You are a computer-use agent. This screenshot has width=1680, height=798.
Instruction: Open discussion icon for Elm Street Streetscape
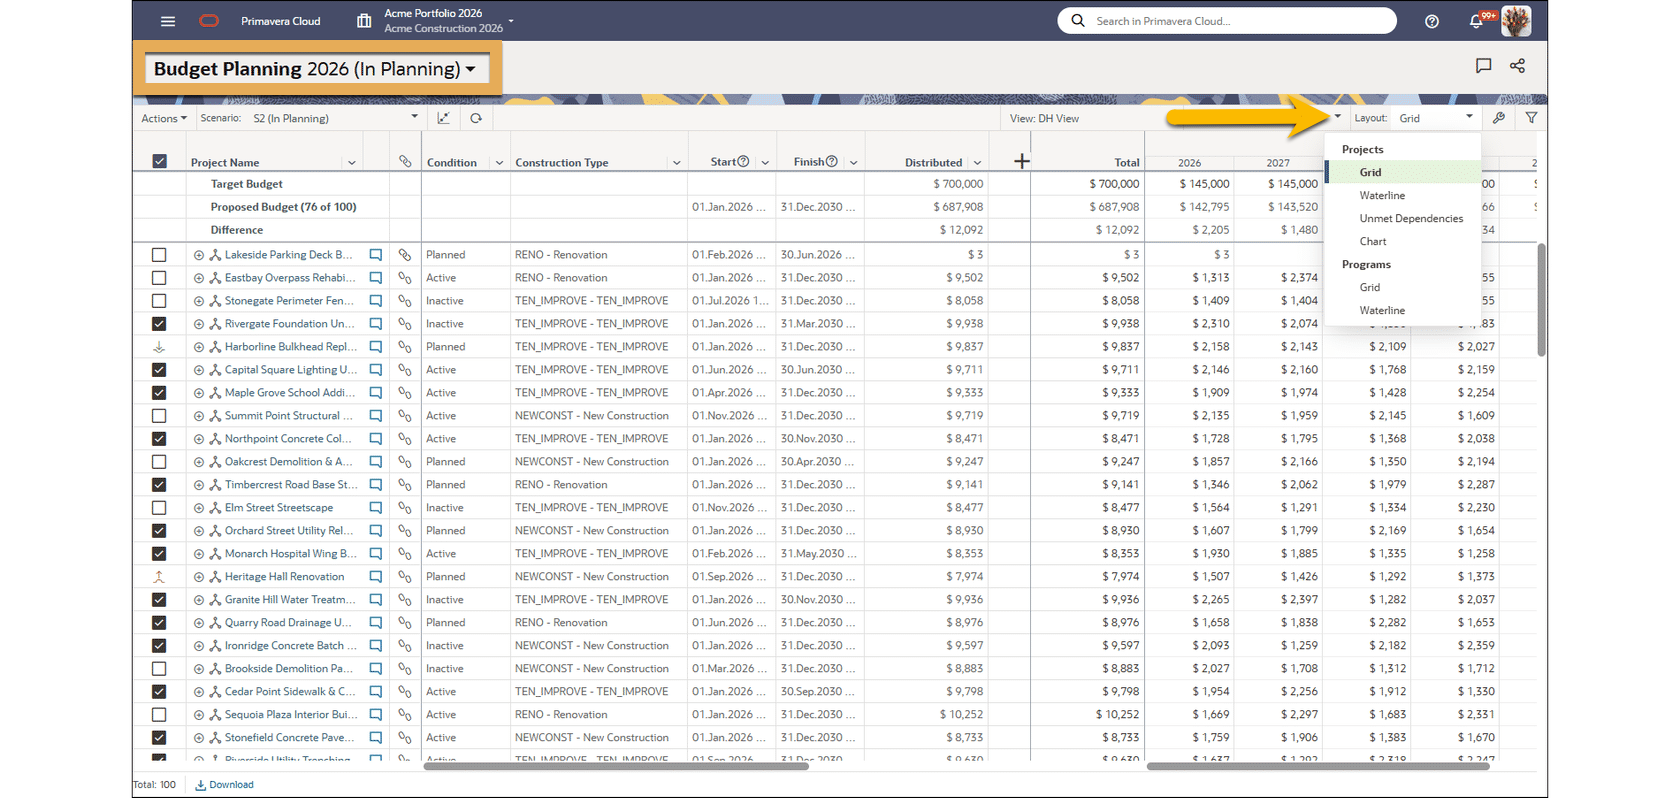click(376, 508)
